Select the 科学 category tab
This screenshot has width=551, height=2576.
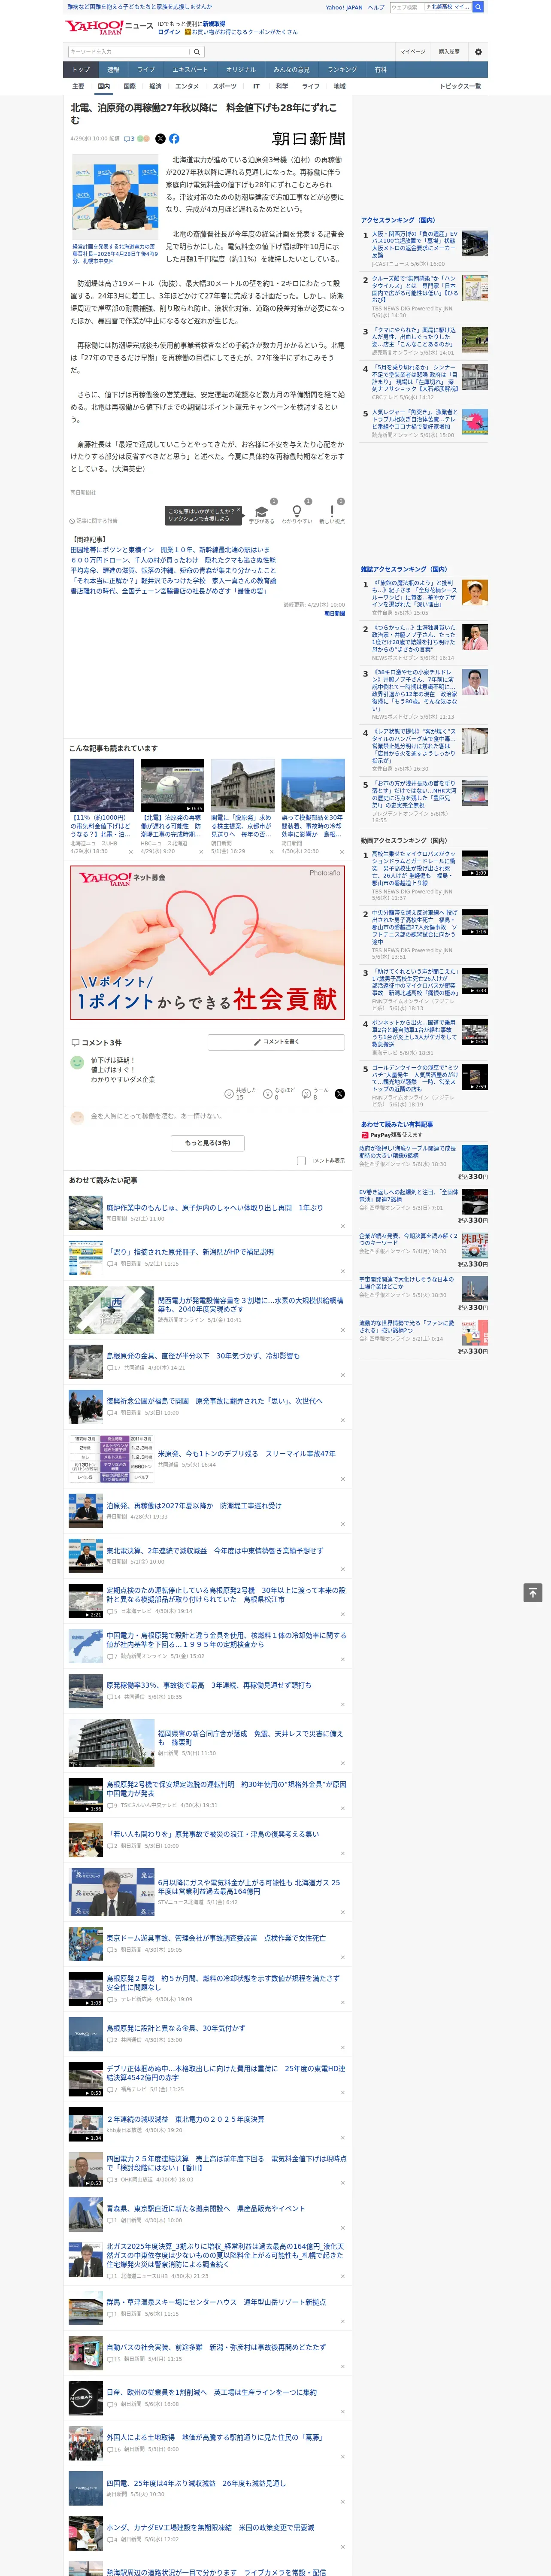(x=282, y=86)
